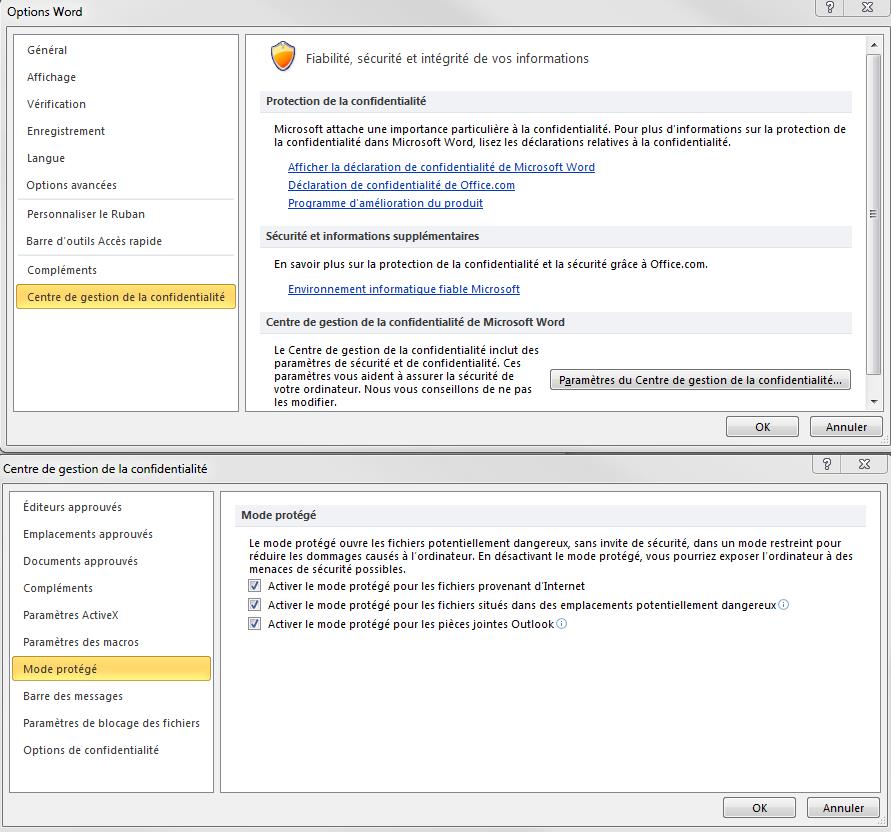Click Paramètres du Centre de gestion de la confidentialité button

tap(700, 380)
